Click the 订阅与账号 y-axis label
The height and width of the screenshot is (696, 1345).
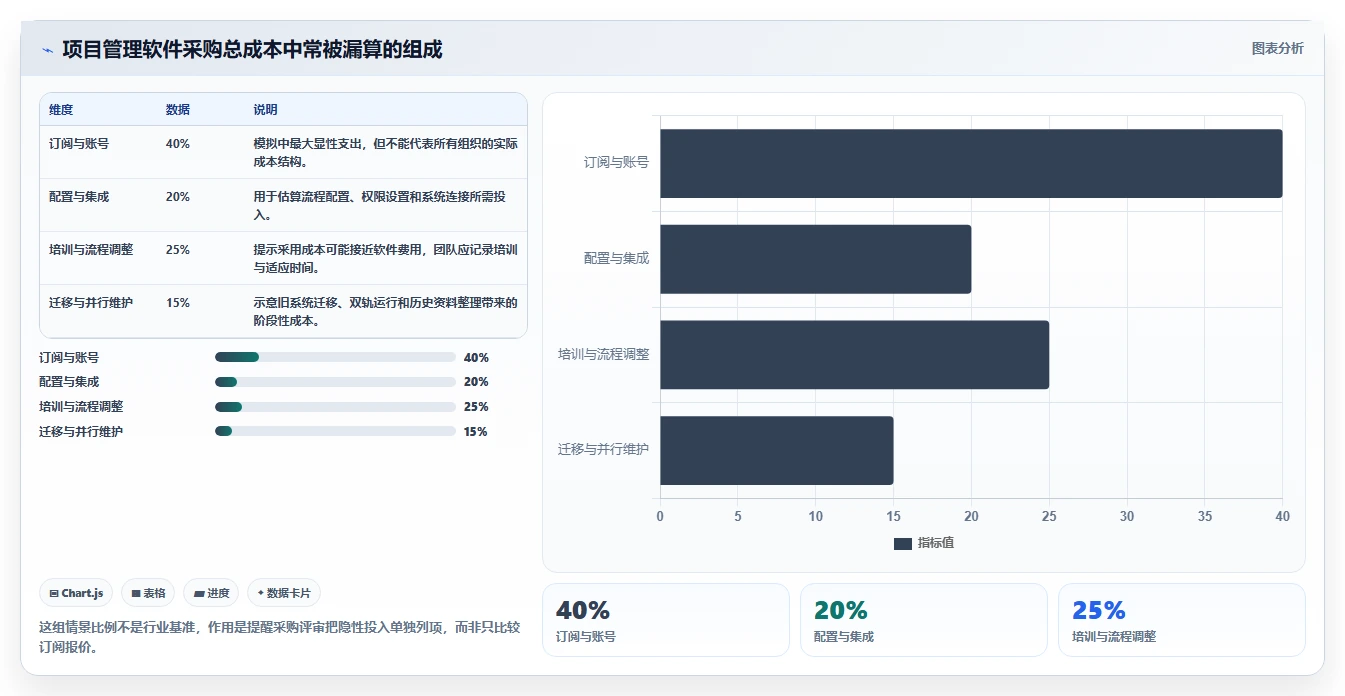coord(616,162)
